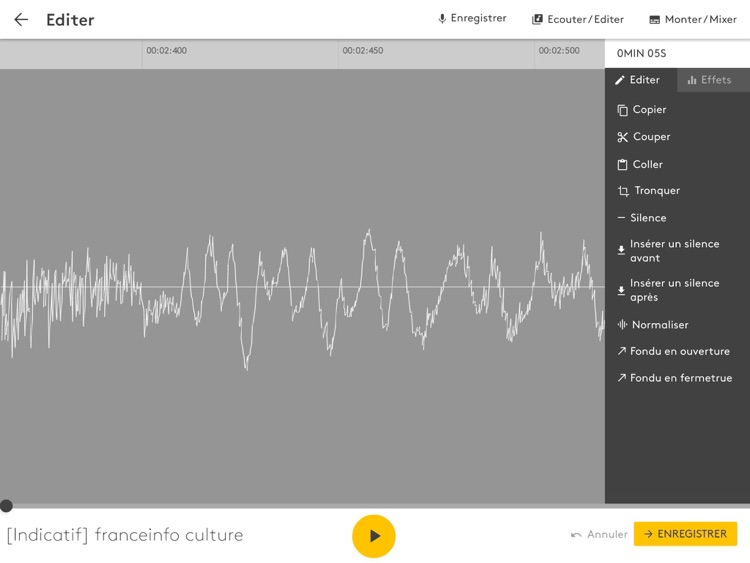Image resolution: width=750 pixels, height=563 pixels.
Task: Click the 00:02:450 timeline marker
Action: click(363, 51)
